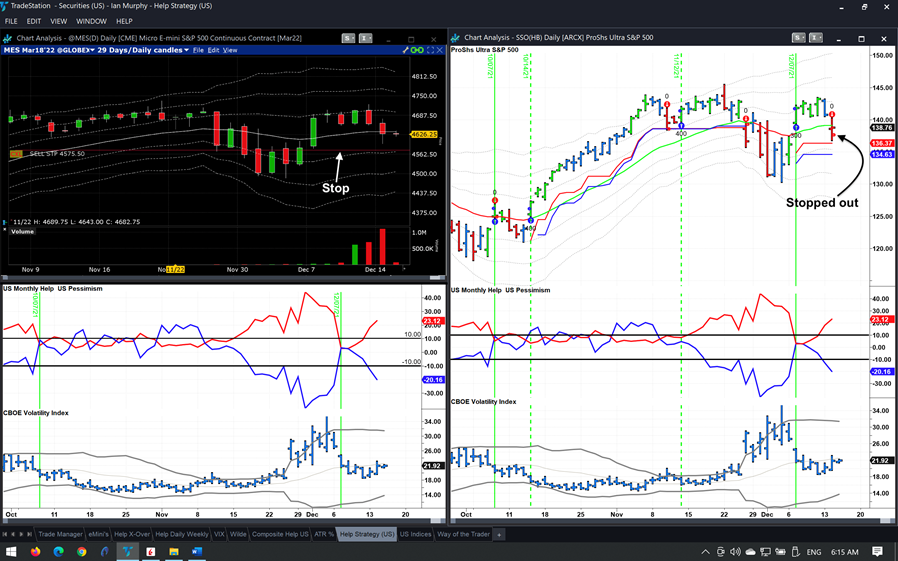898x561 pixels.
Task: Jump to the last workspace tab arrow
Action: click(x=29, y=535)
